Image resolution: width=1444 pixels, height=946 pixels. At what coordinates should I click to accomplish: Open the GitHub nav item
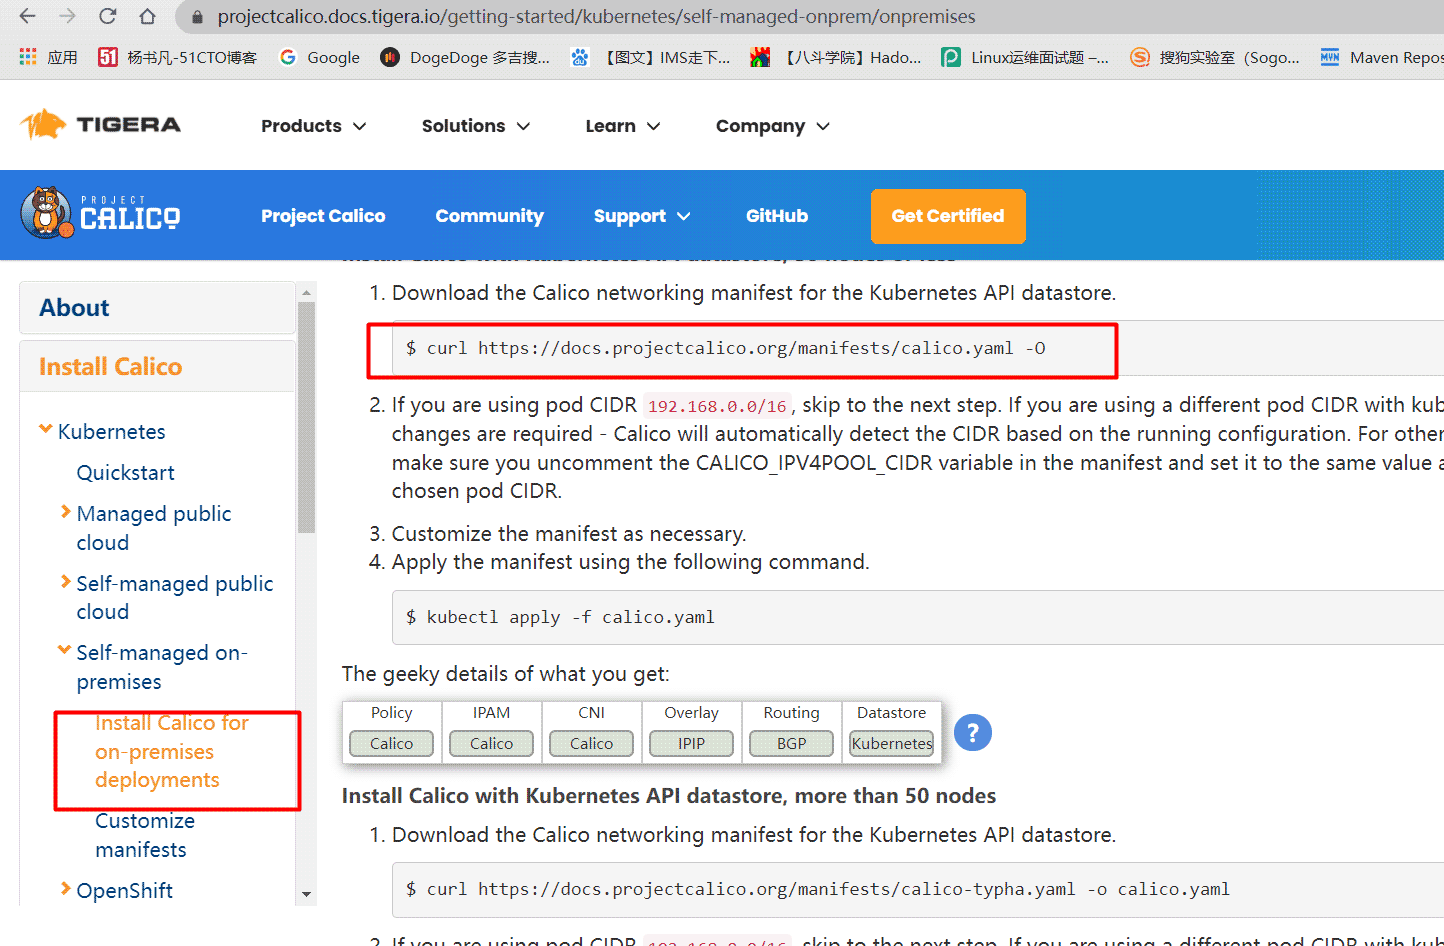tap(777, 216)
